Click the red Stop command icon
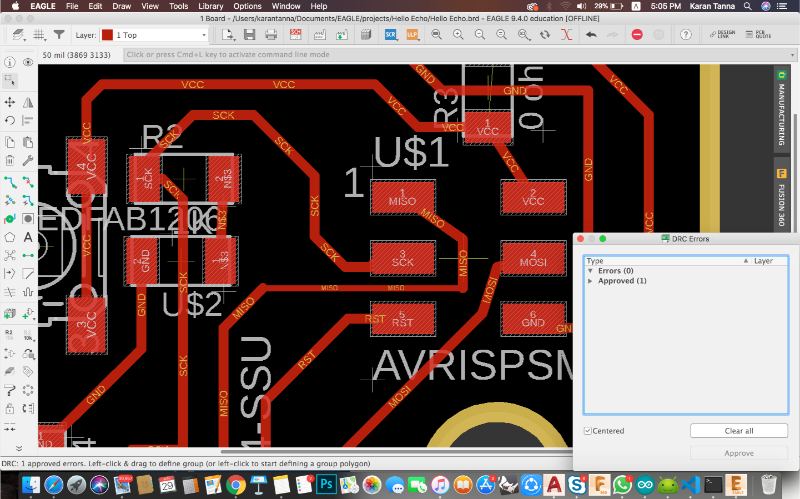 637,35
